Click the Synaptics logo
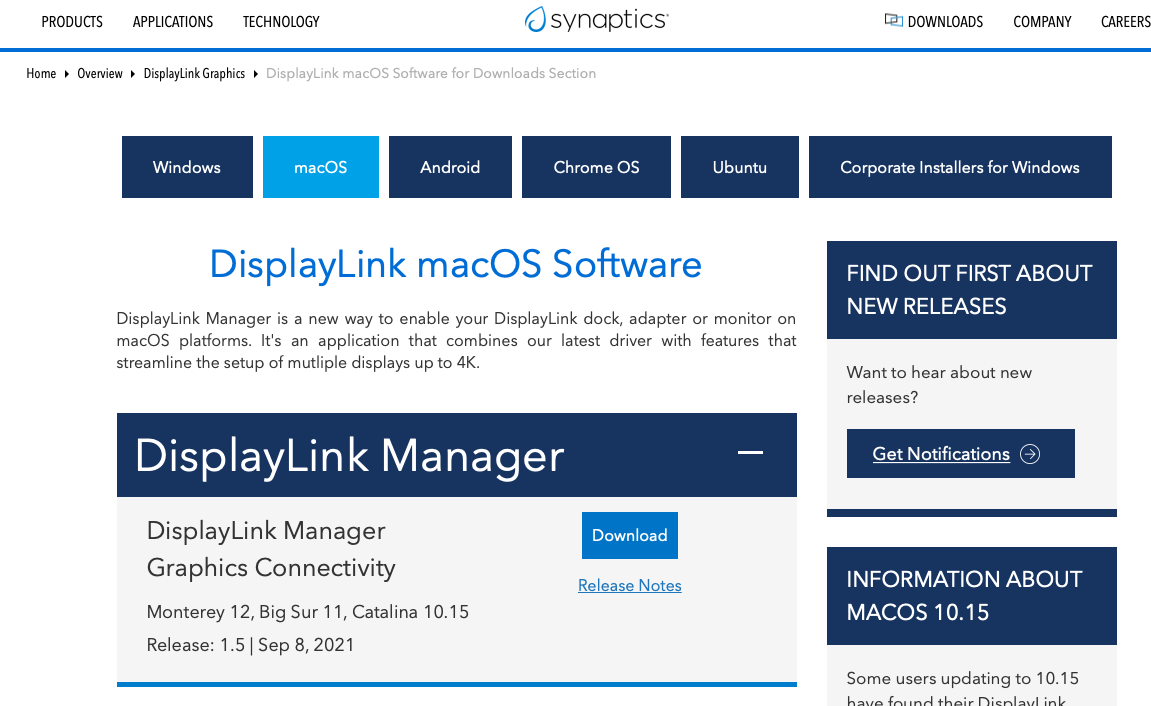The width and height of the screenshot is (1151, 706). click(596, 20)
